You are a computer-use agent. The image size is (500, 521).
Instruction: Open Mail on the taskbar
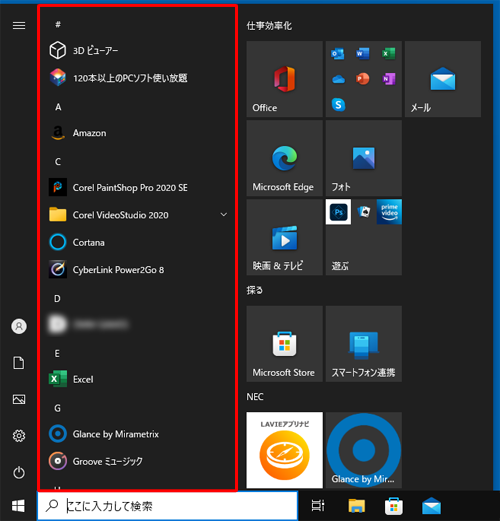click(x=431, y=506)
